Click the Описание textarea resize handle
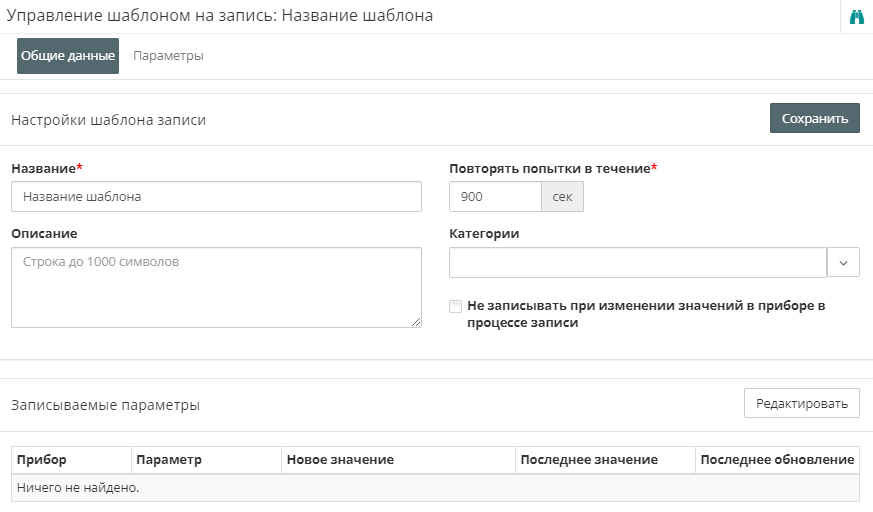The width and height of the screenshot is (873, 512). pos(417,323)
